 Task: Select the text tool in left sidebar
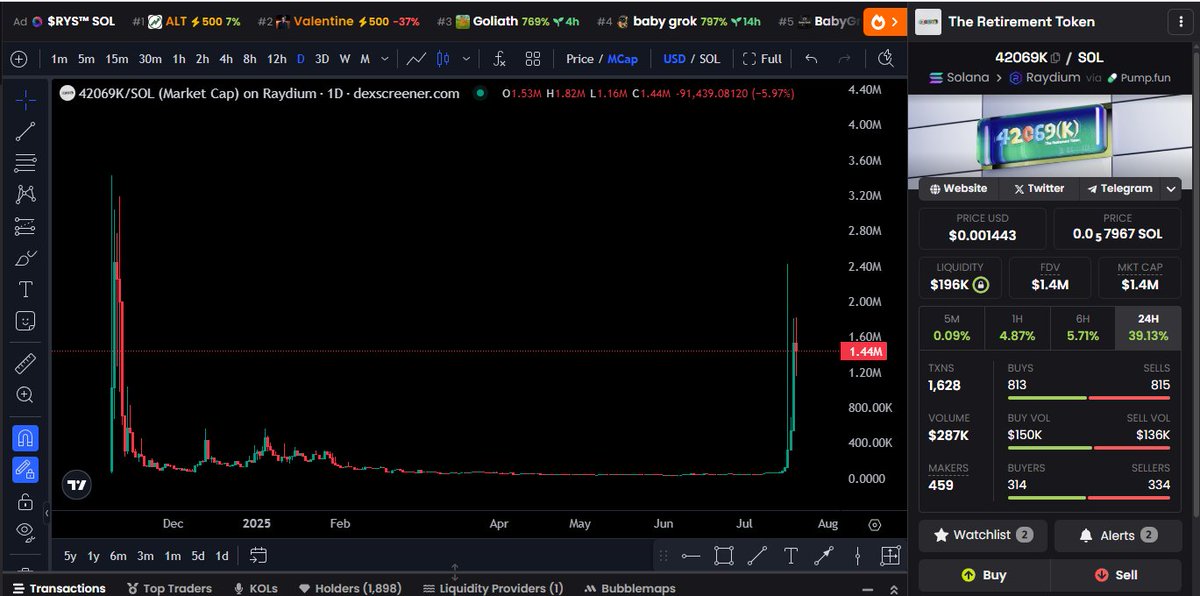[x=26, y=290]
